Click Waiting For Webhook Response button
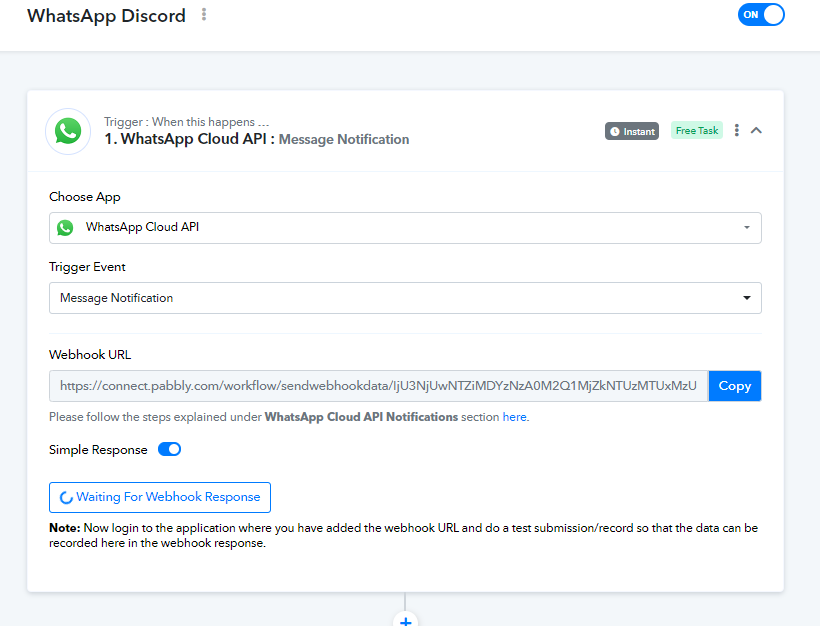The width and height of the screenshot is (820, 626). pos(160,497)
